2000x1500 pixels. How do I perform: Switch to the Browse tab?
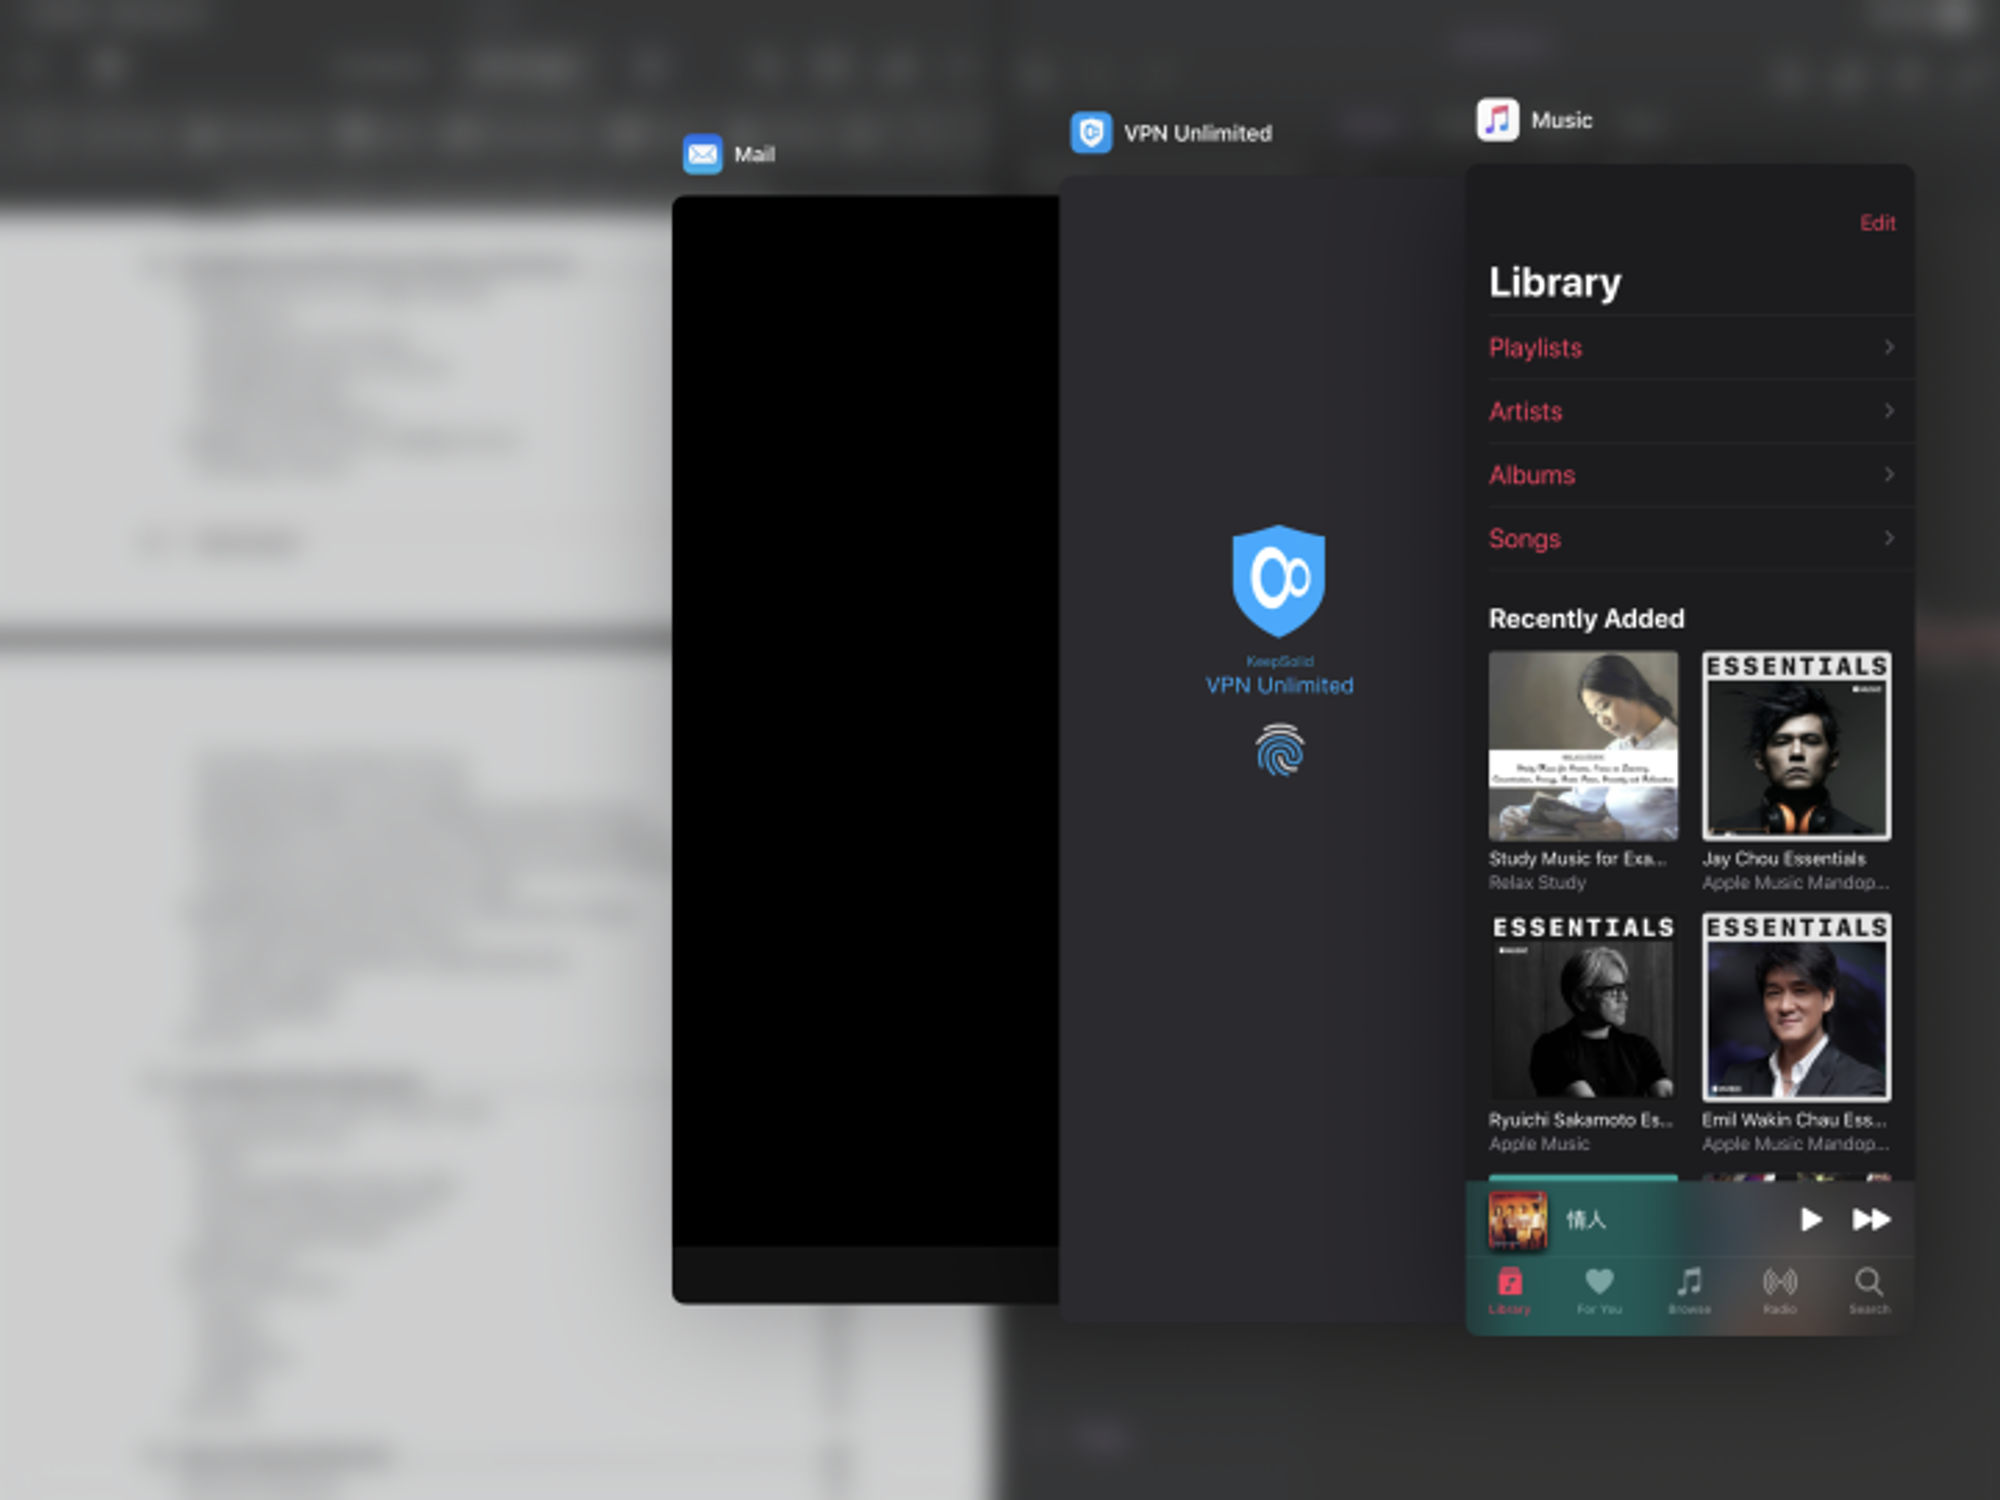pos(1689,1290)
